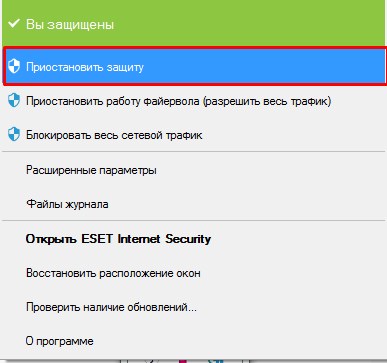Click the pink tray icon below the menu

[183, 361]
